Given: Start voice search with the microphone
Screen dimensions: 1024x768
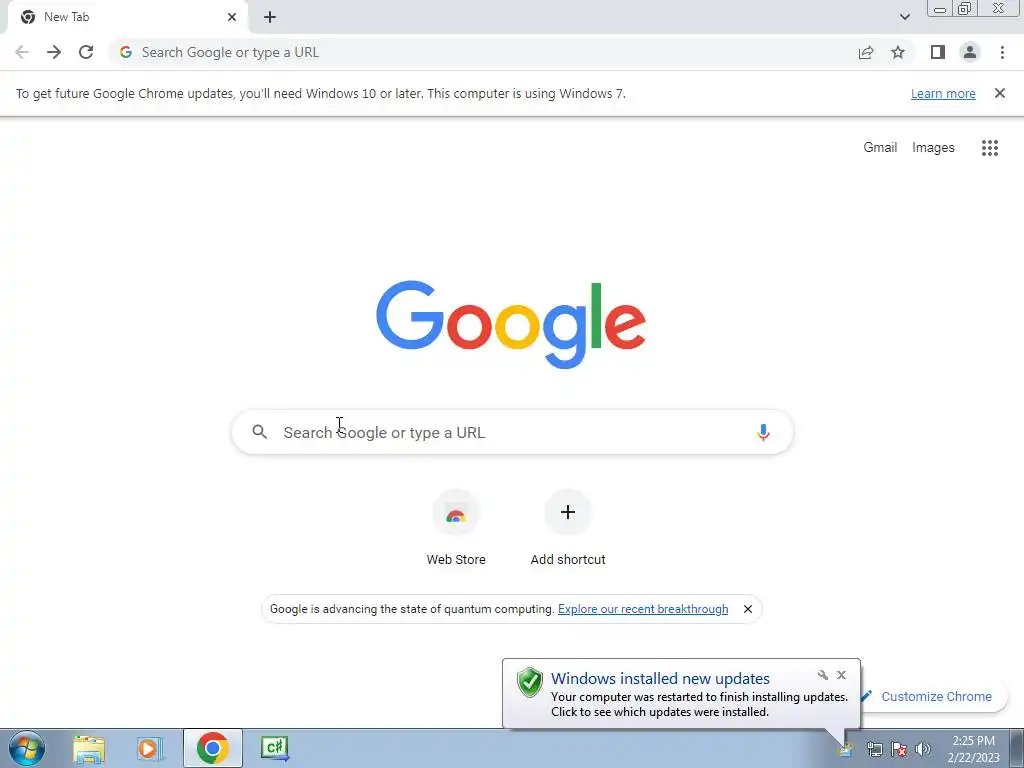Looking at the screenshot, I should point(763,432).
